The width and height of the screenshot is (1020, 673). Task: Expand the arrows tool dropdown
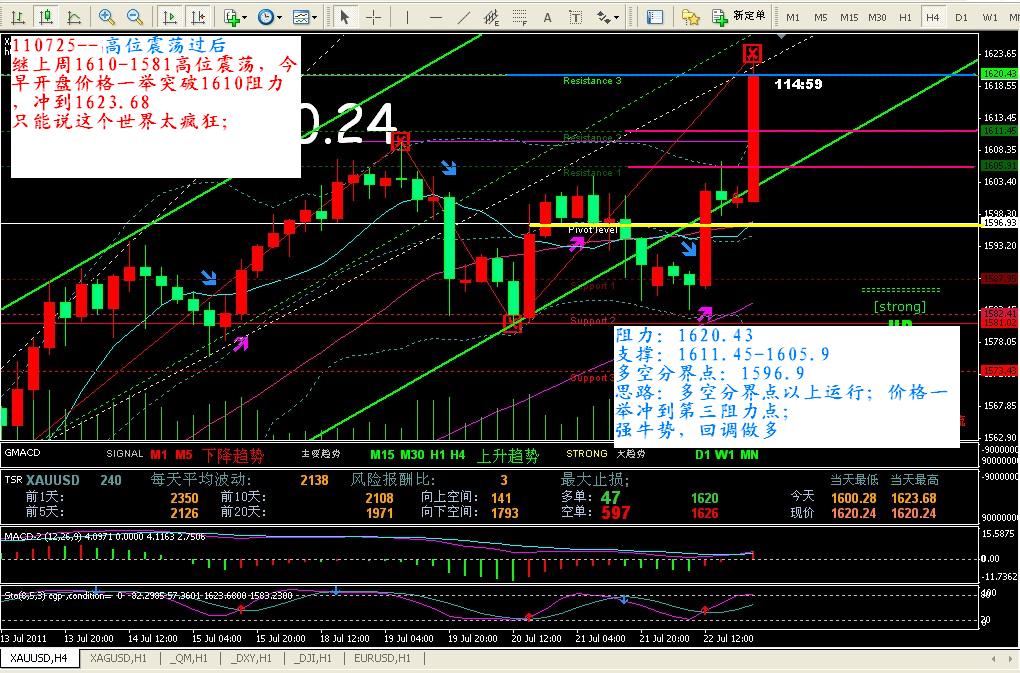[x=616, y=18]
